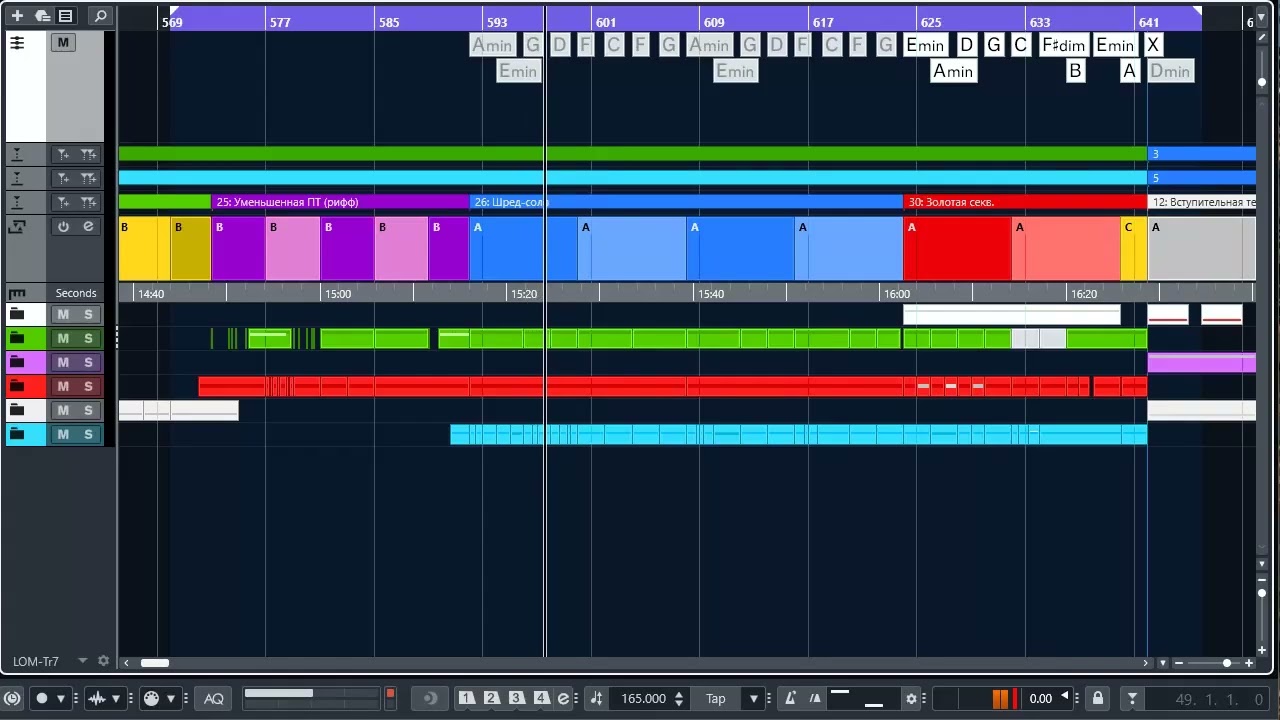Solo the red folder track

pos(88,386)
